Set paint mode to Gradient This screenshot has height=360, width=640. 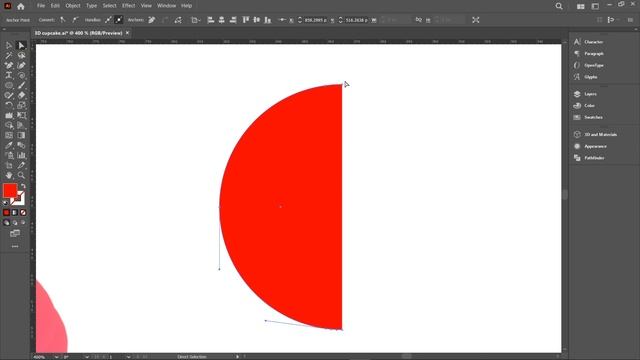pos(15,213)
